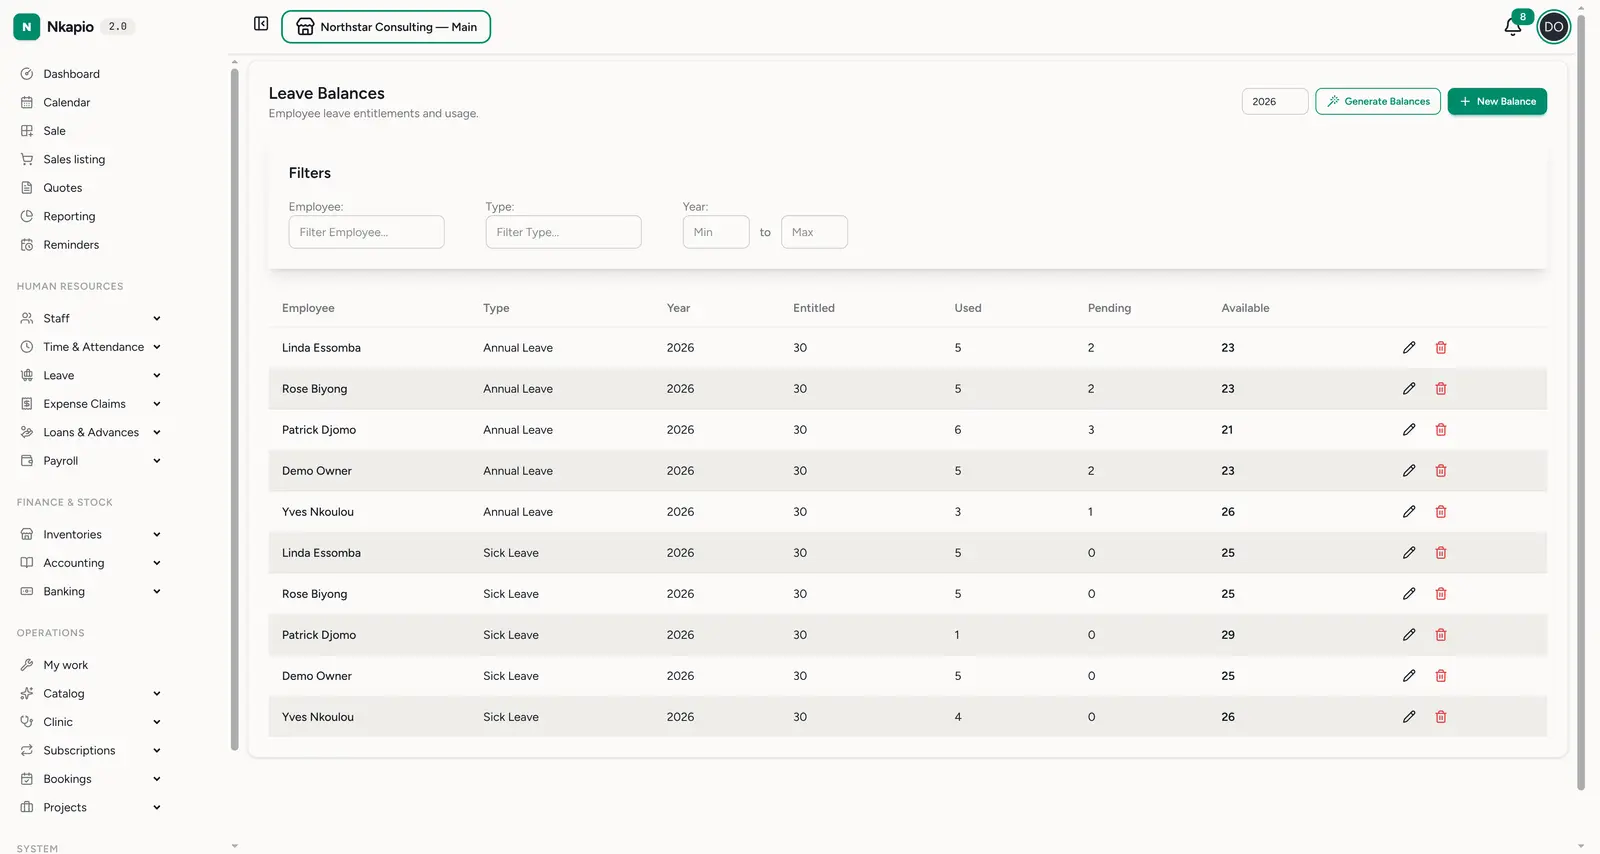This screenshot has width=1600, height=854.
Task: Click the Nkapio logo icon
Action: pyautogui.click(x=27, y=27)
